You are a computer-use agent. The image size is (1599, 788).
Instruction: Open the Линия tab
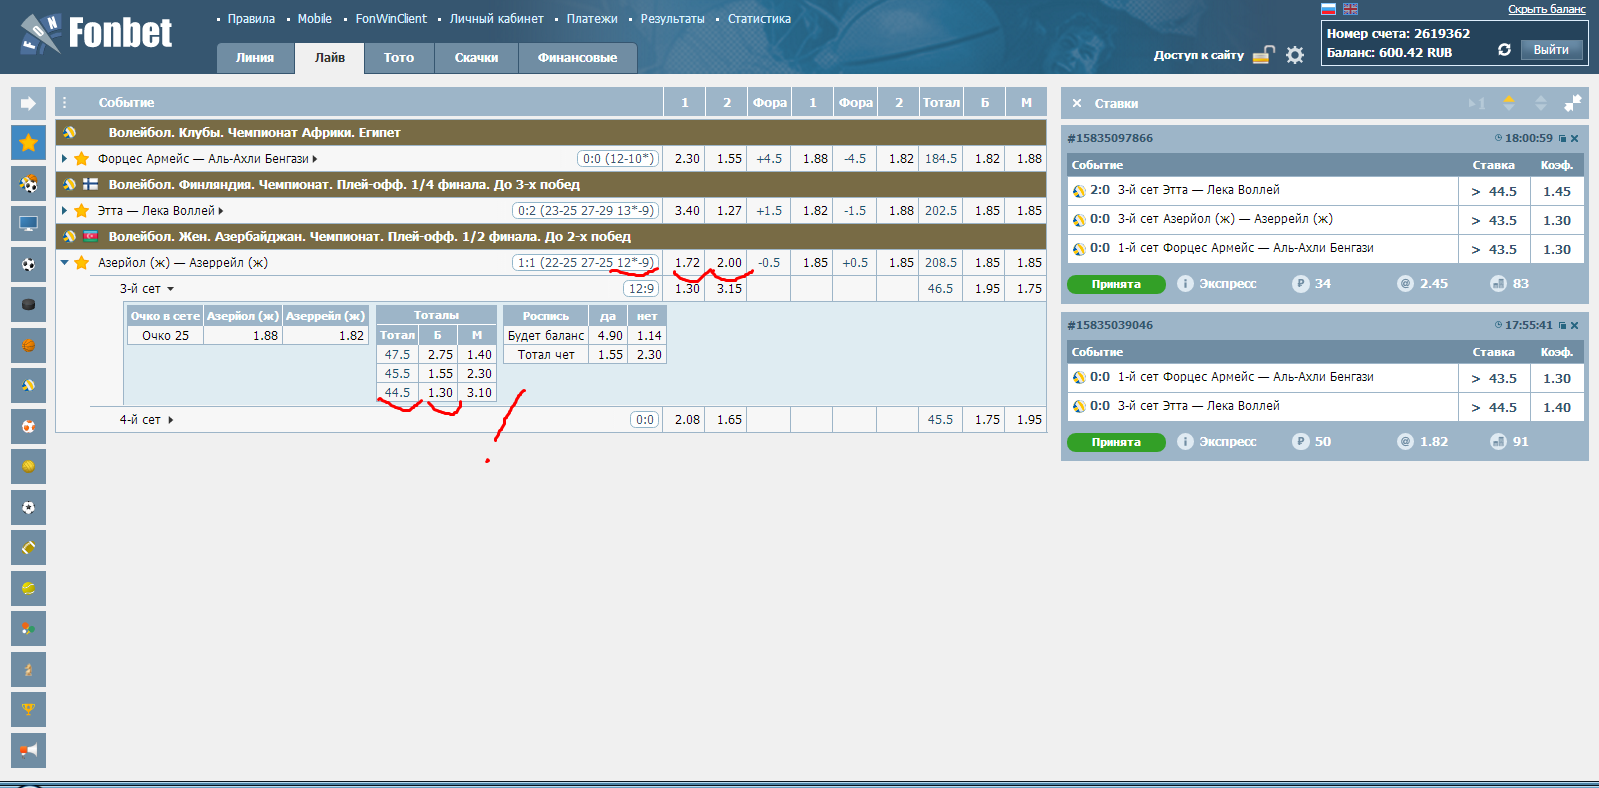pos(255,58)
